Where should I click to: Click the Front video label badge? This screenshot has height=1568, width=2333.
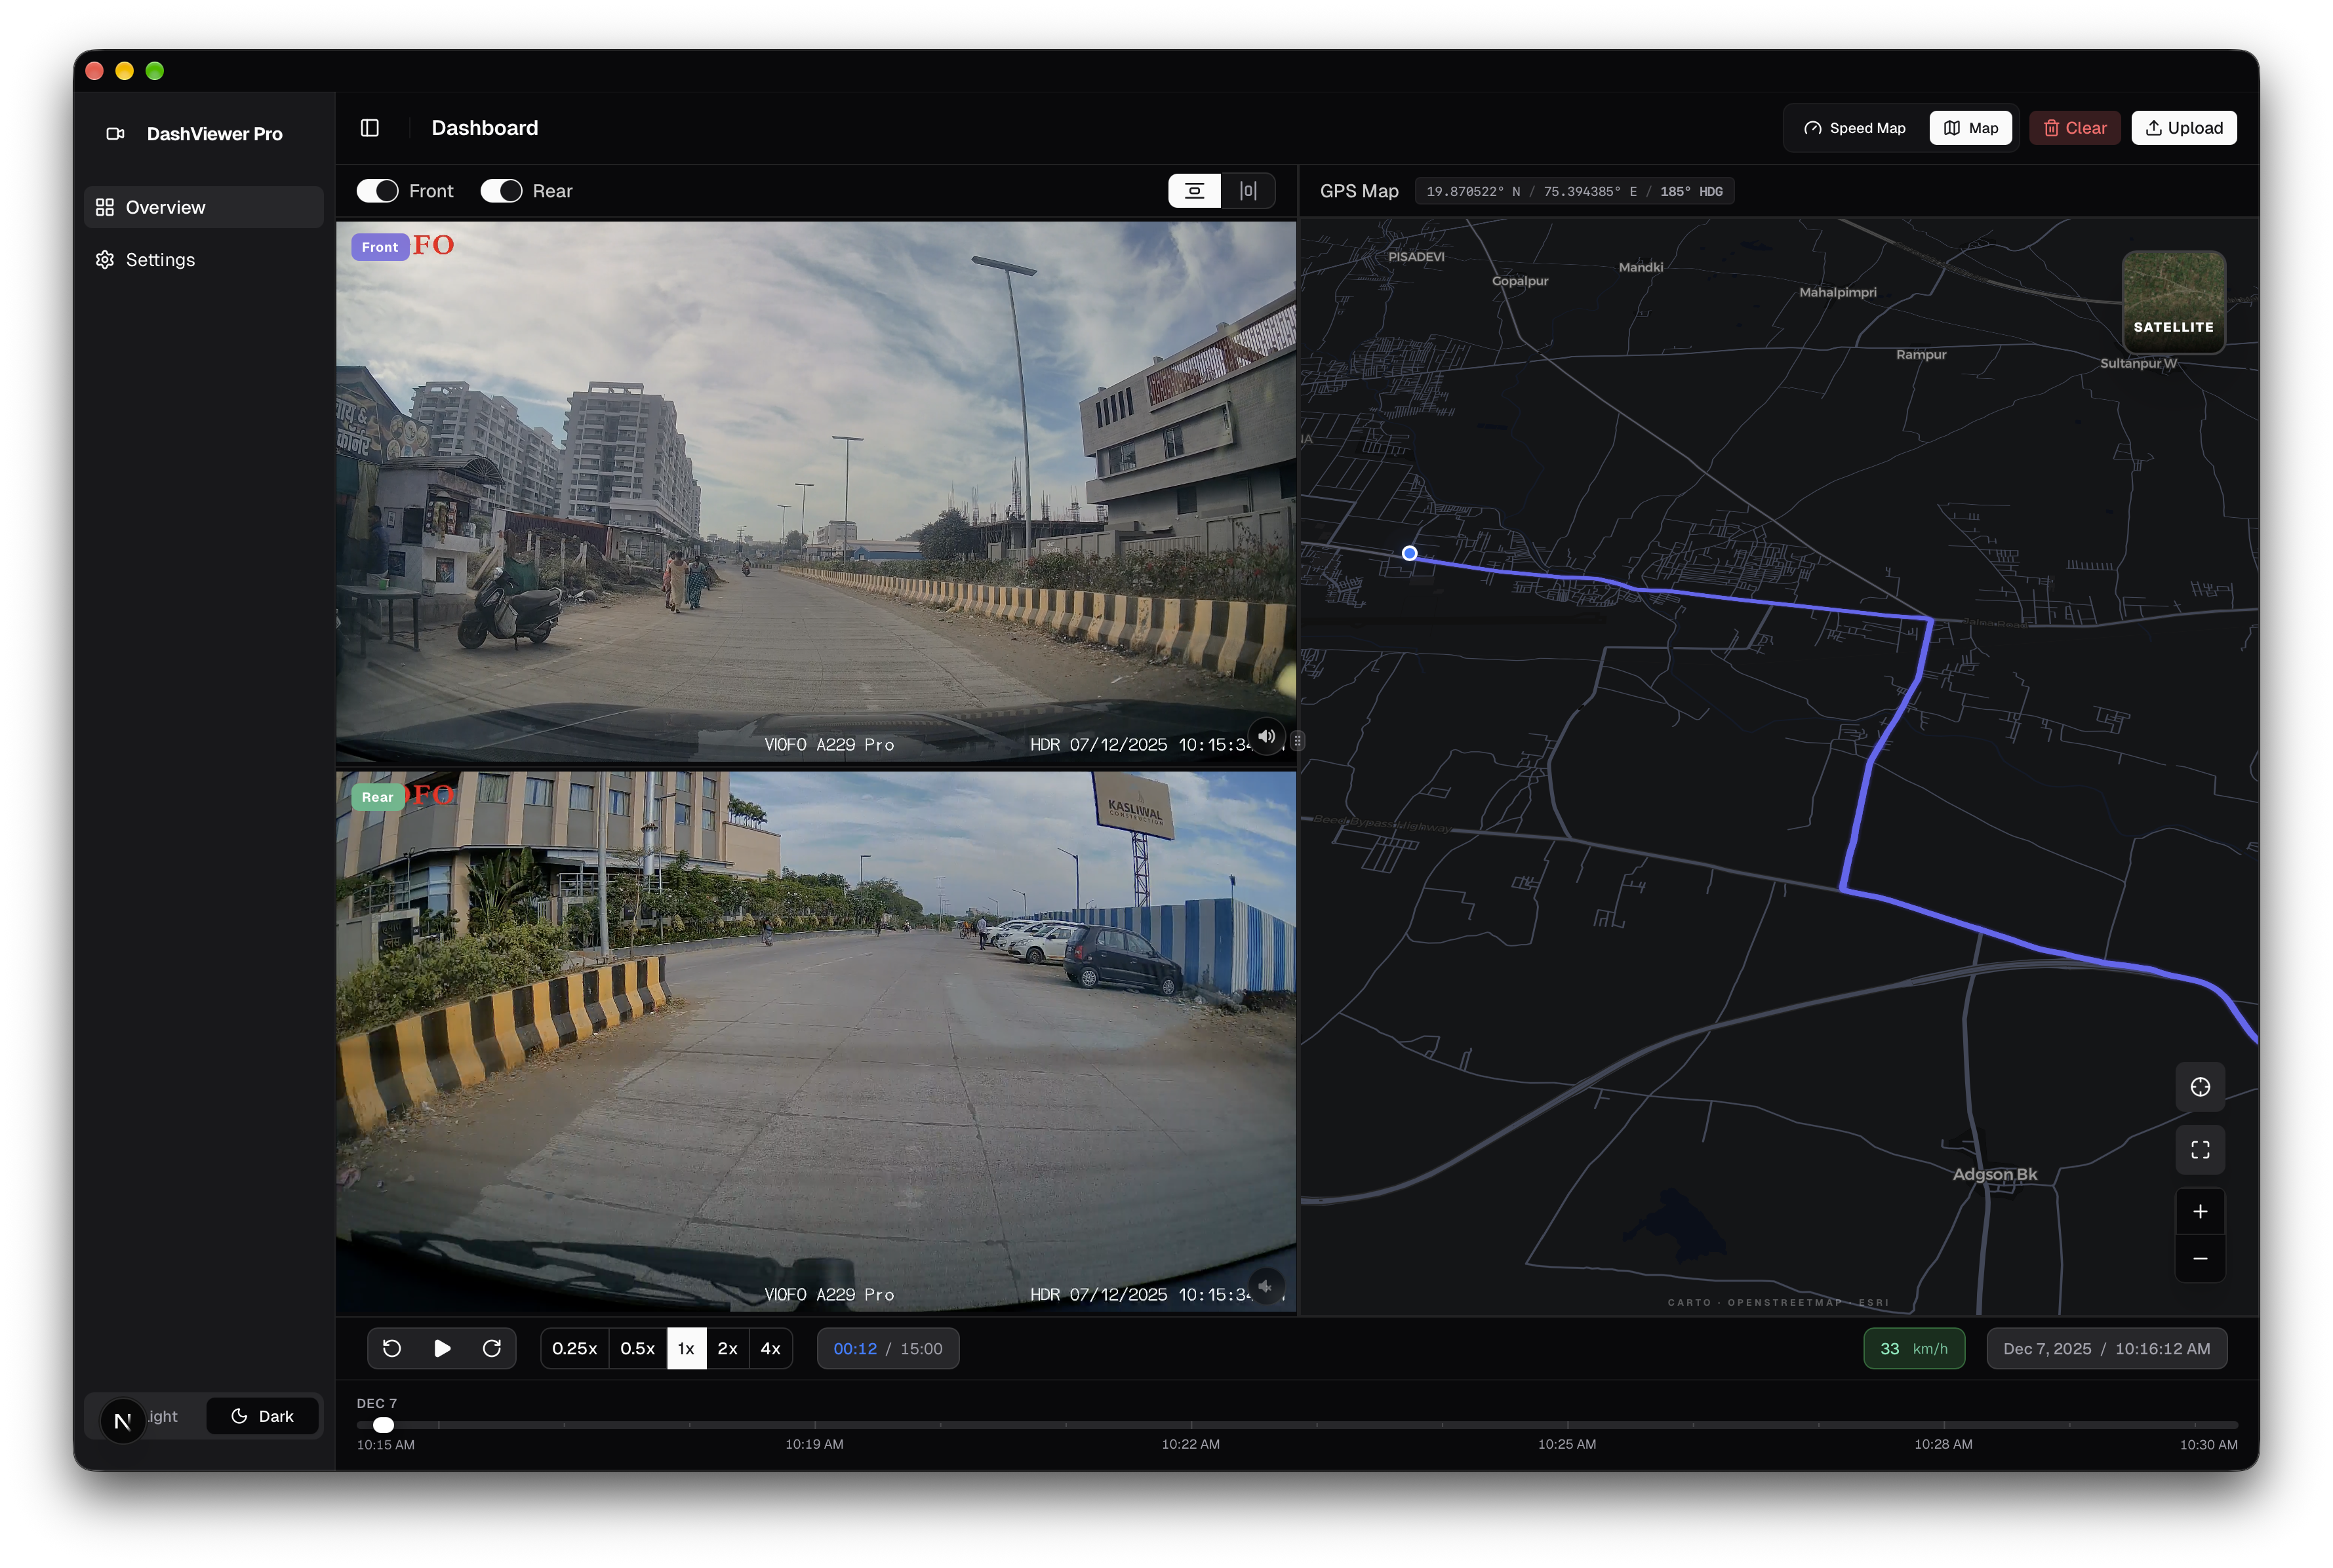point(380,247)
